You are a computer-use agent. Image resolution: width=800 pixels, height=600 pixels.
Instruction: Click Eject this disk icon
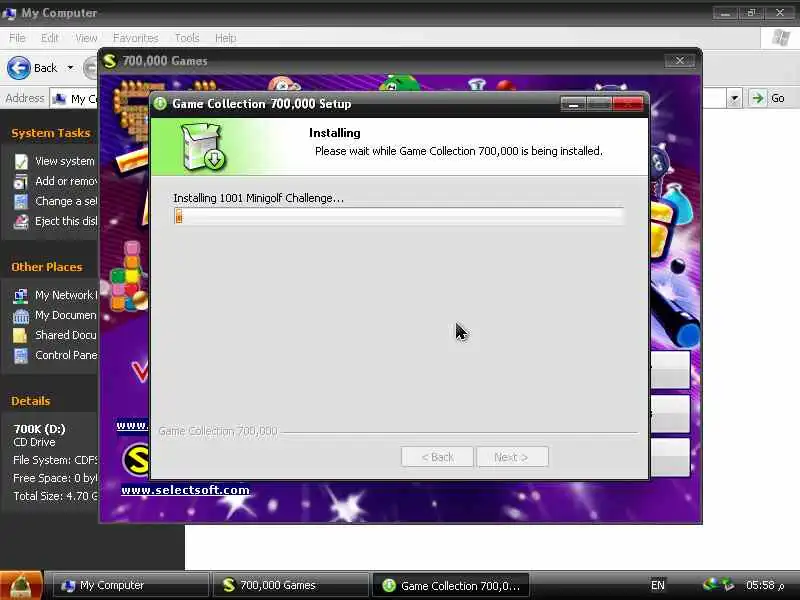pos(21,221)
